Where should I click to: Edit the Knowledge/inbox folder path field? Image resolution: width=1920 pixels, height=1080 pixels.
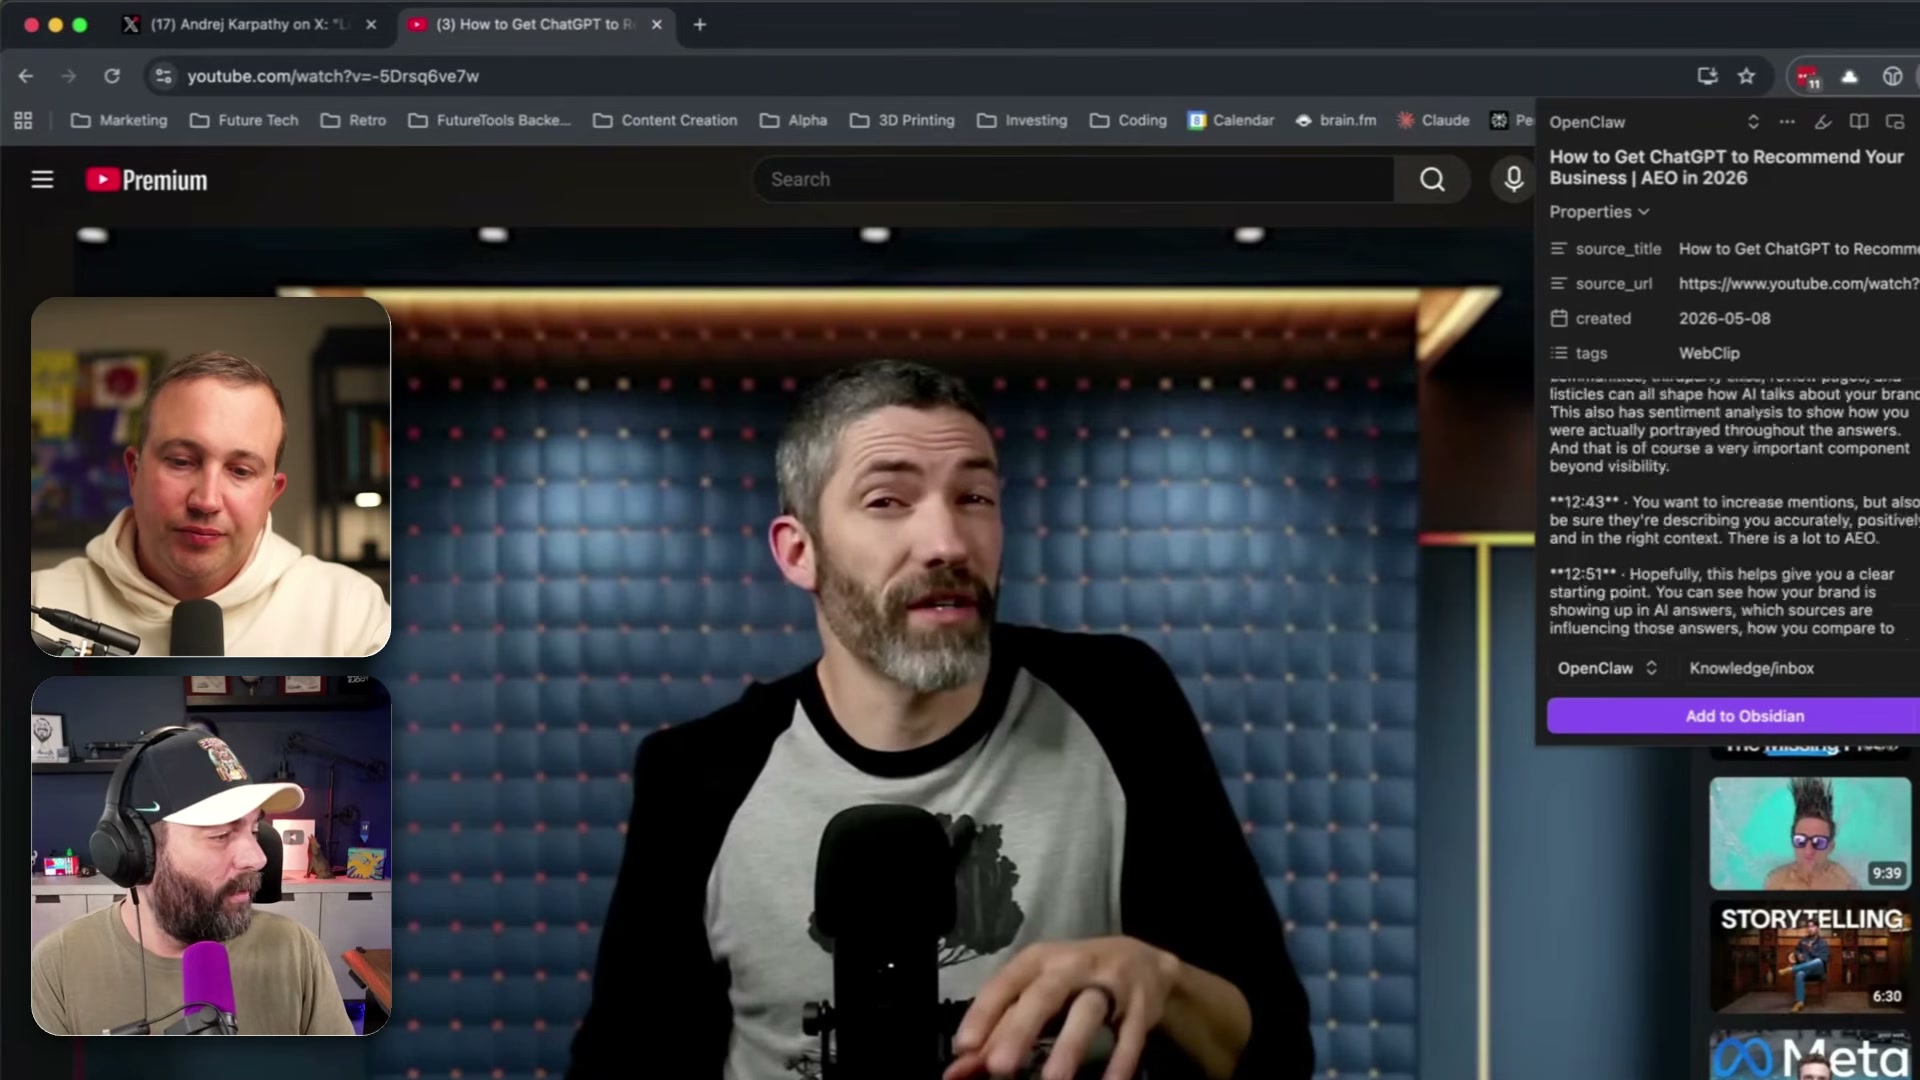point(1798,668)
